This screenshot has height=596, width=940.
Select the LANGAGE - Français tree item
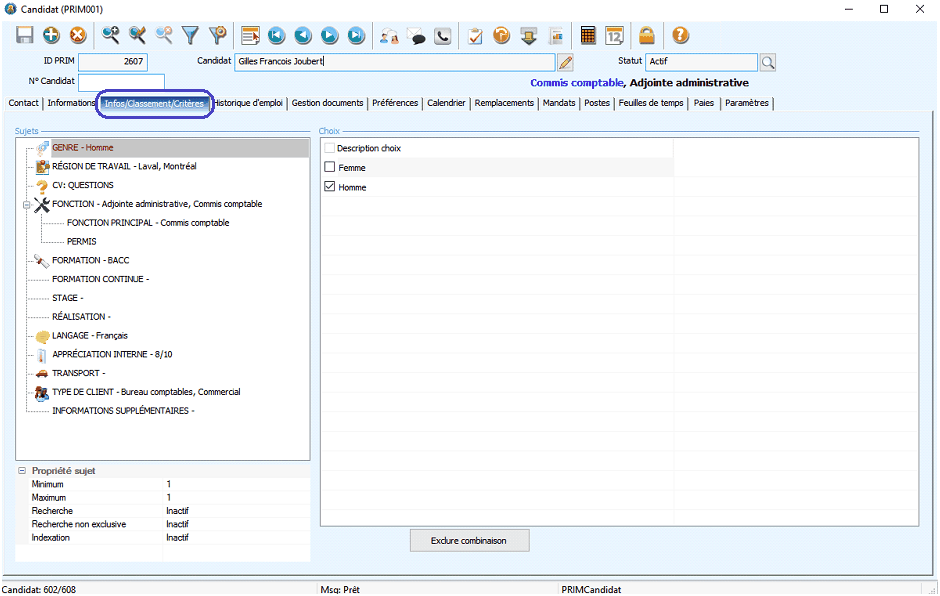click(89, 336)
